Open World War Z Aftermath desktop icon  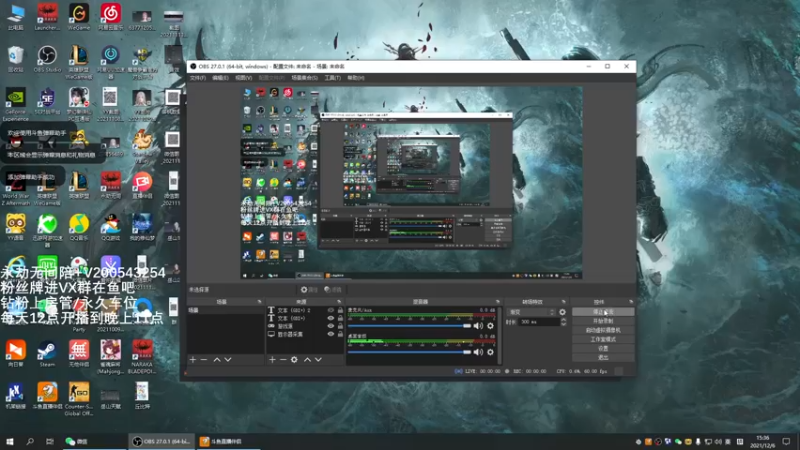[15, 188]
